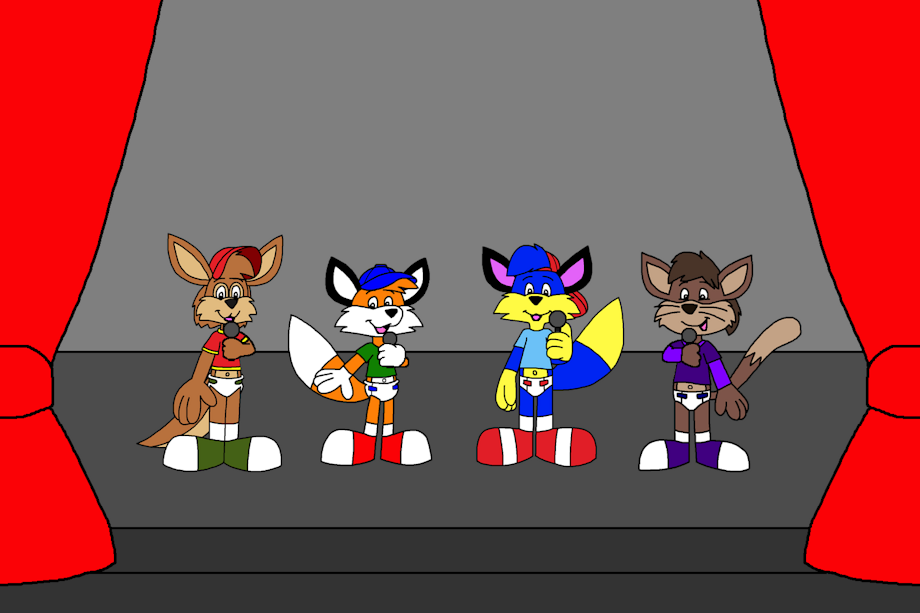920x613 pixels.
Task: Select the orange fox's blue cap
Action: 387,277
